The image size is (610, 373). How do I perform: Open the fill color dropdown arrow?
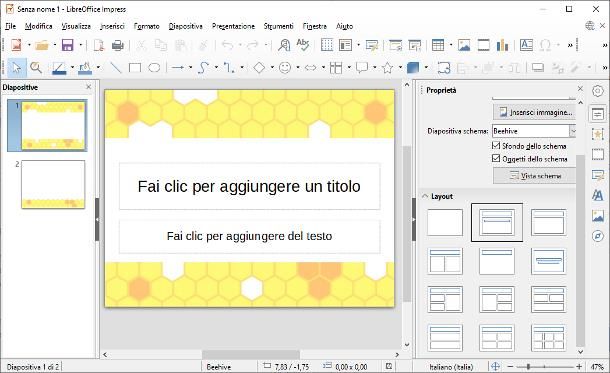pyautogui.click(x=98, y=68)
